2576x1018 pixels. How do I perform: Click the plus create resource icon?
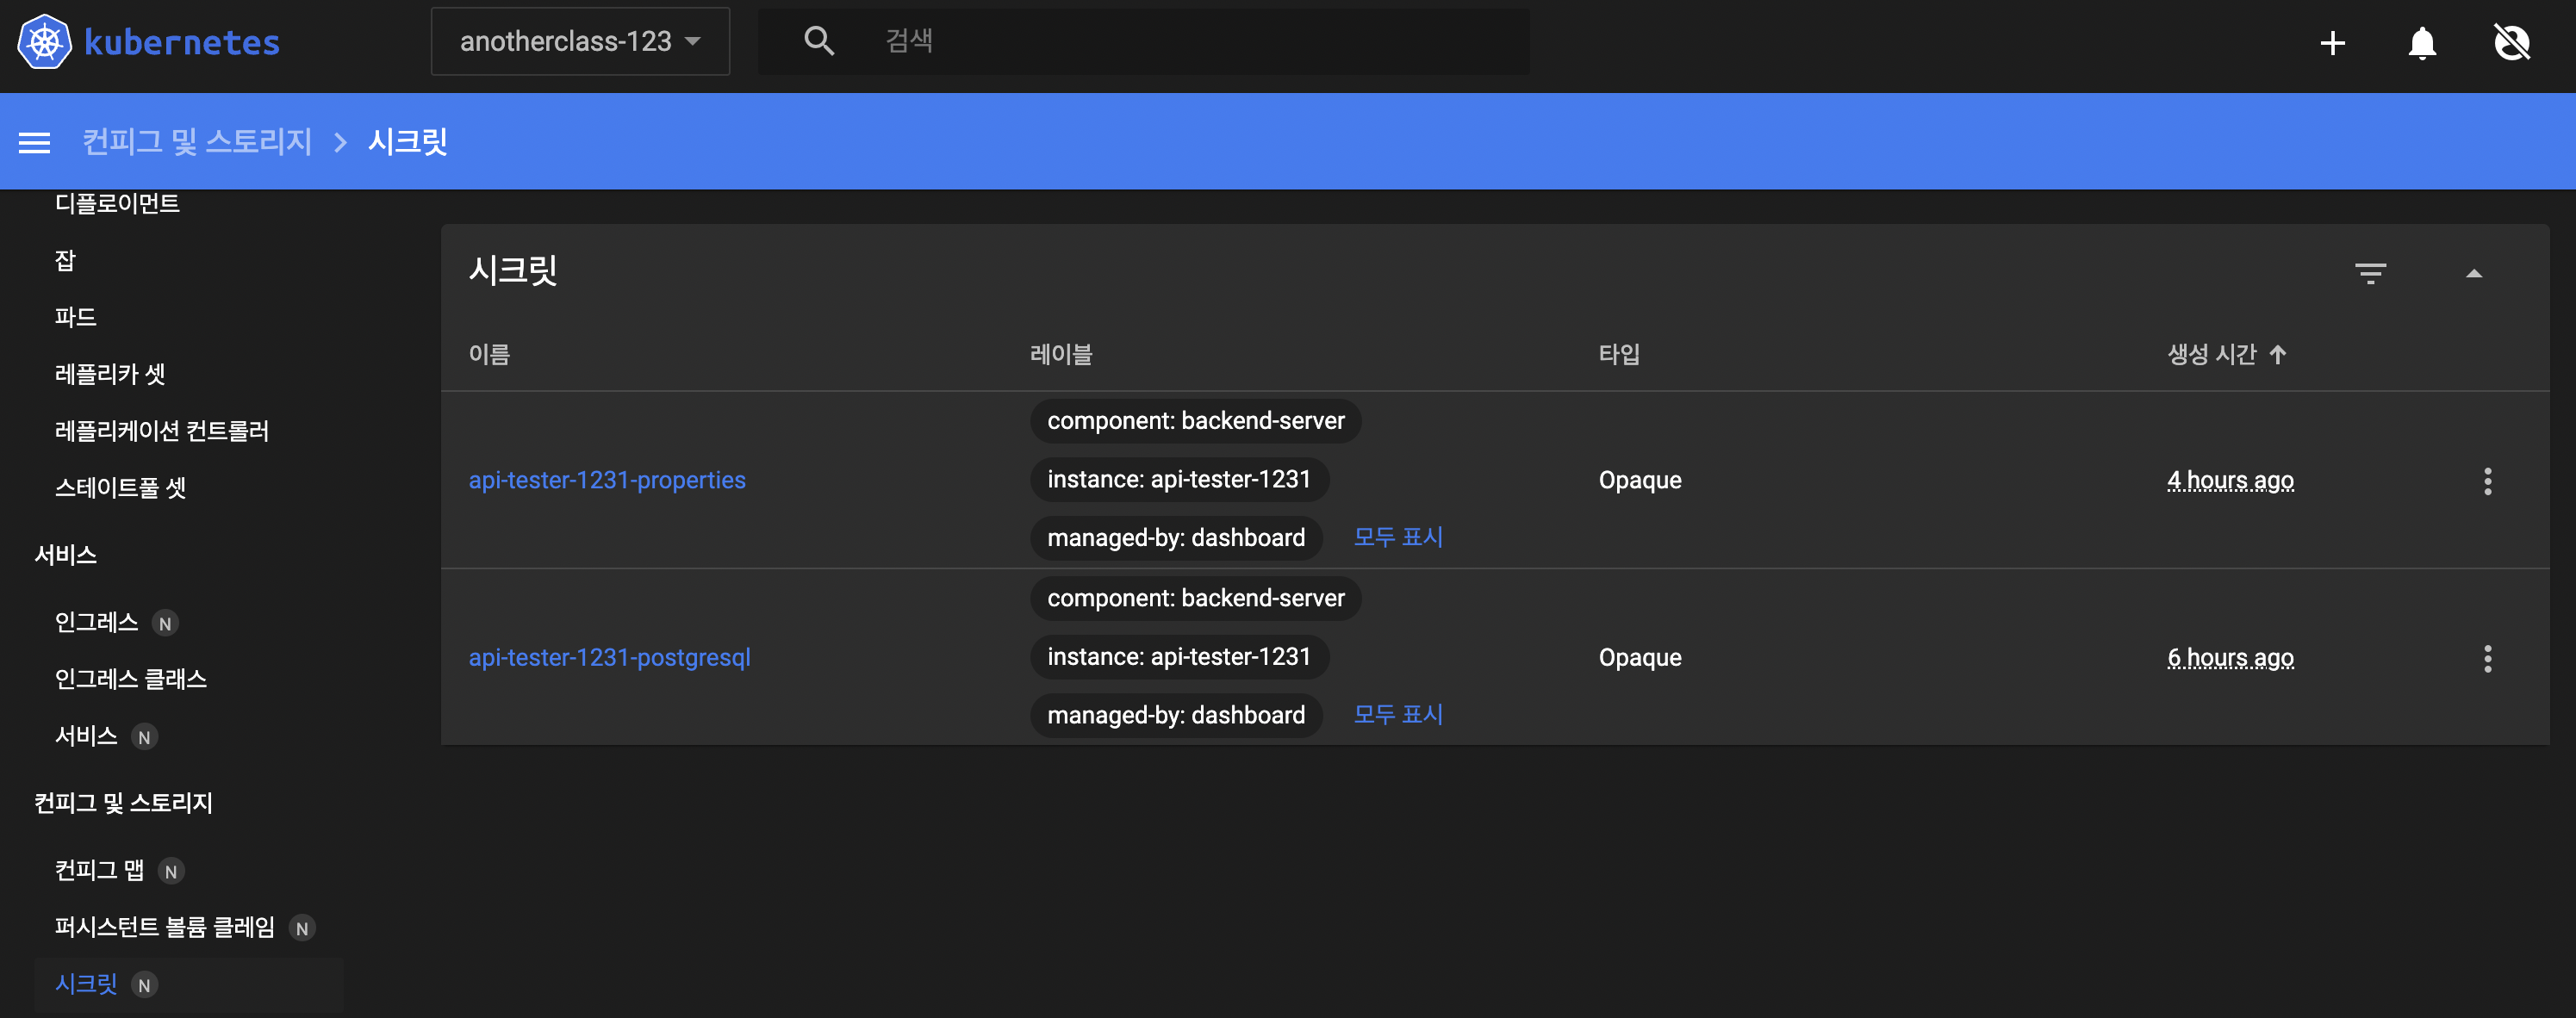pos(2332,43)
